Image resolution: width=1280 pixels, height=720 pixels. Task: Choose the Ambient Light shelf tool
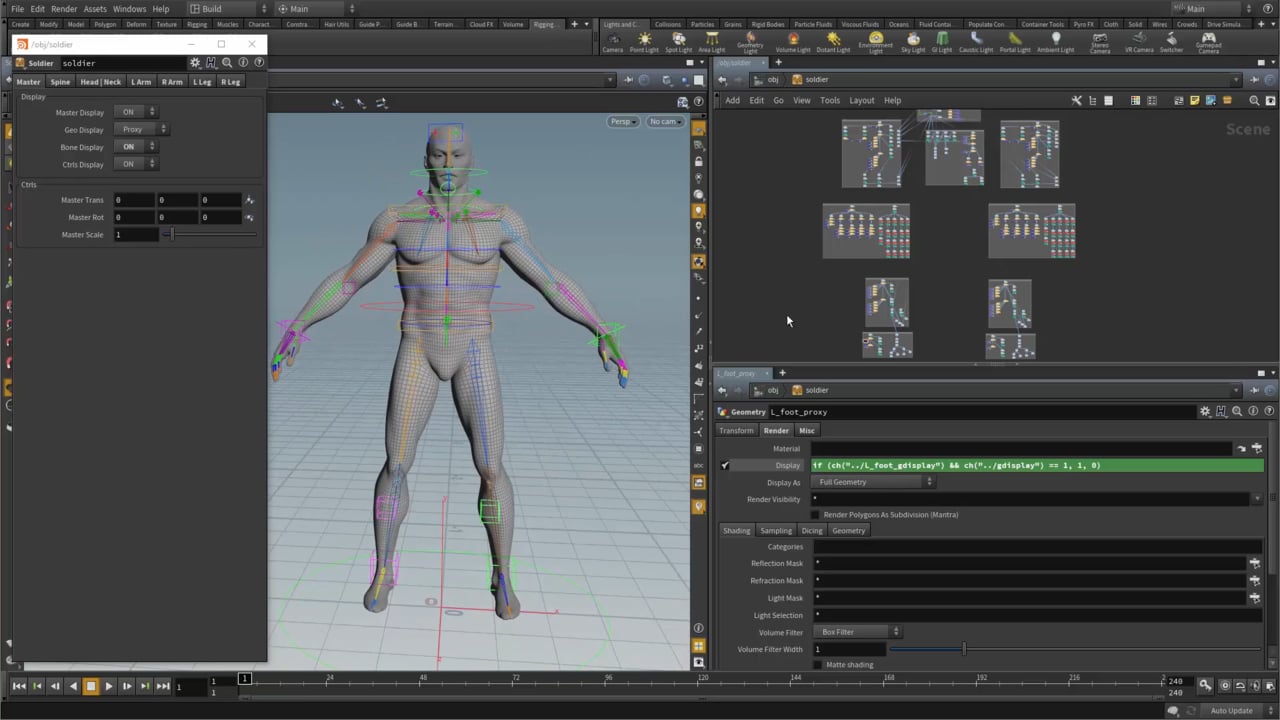click(x=1055, y=42)
